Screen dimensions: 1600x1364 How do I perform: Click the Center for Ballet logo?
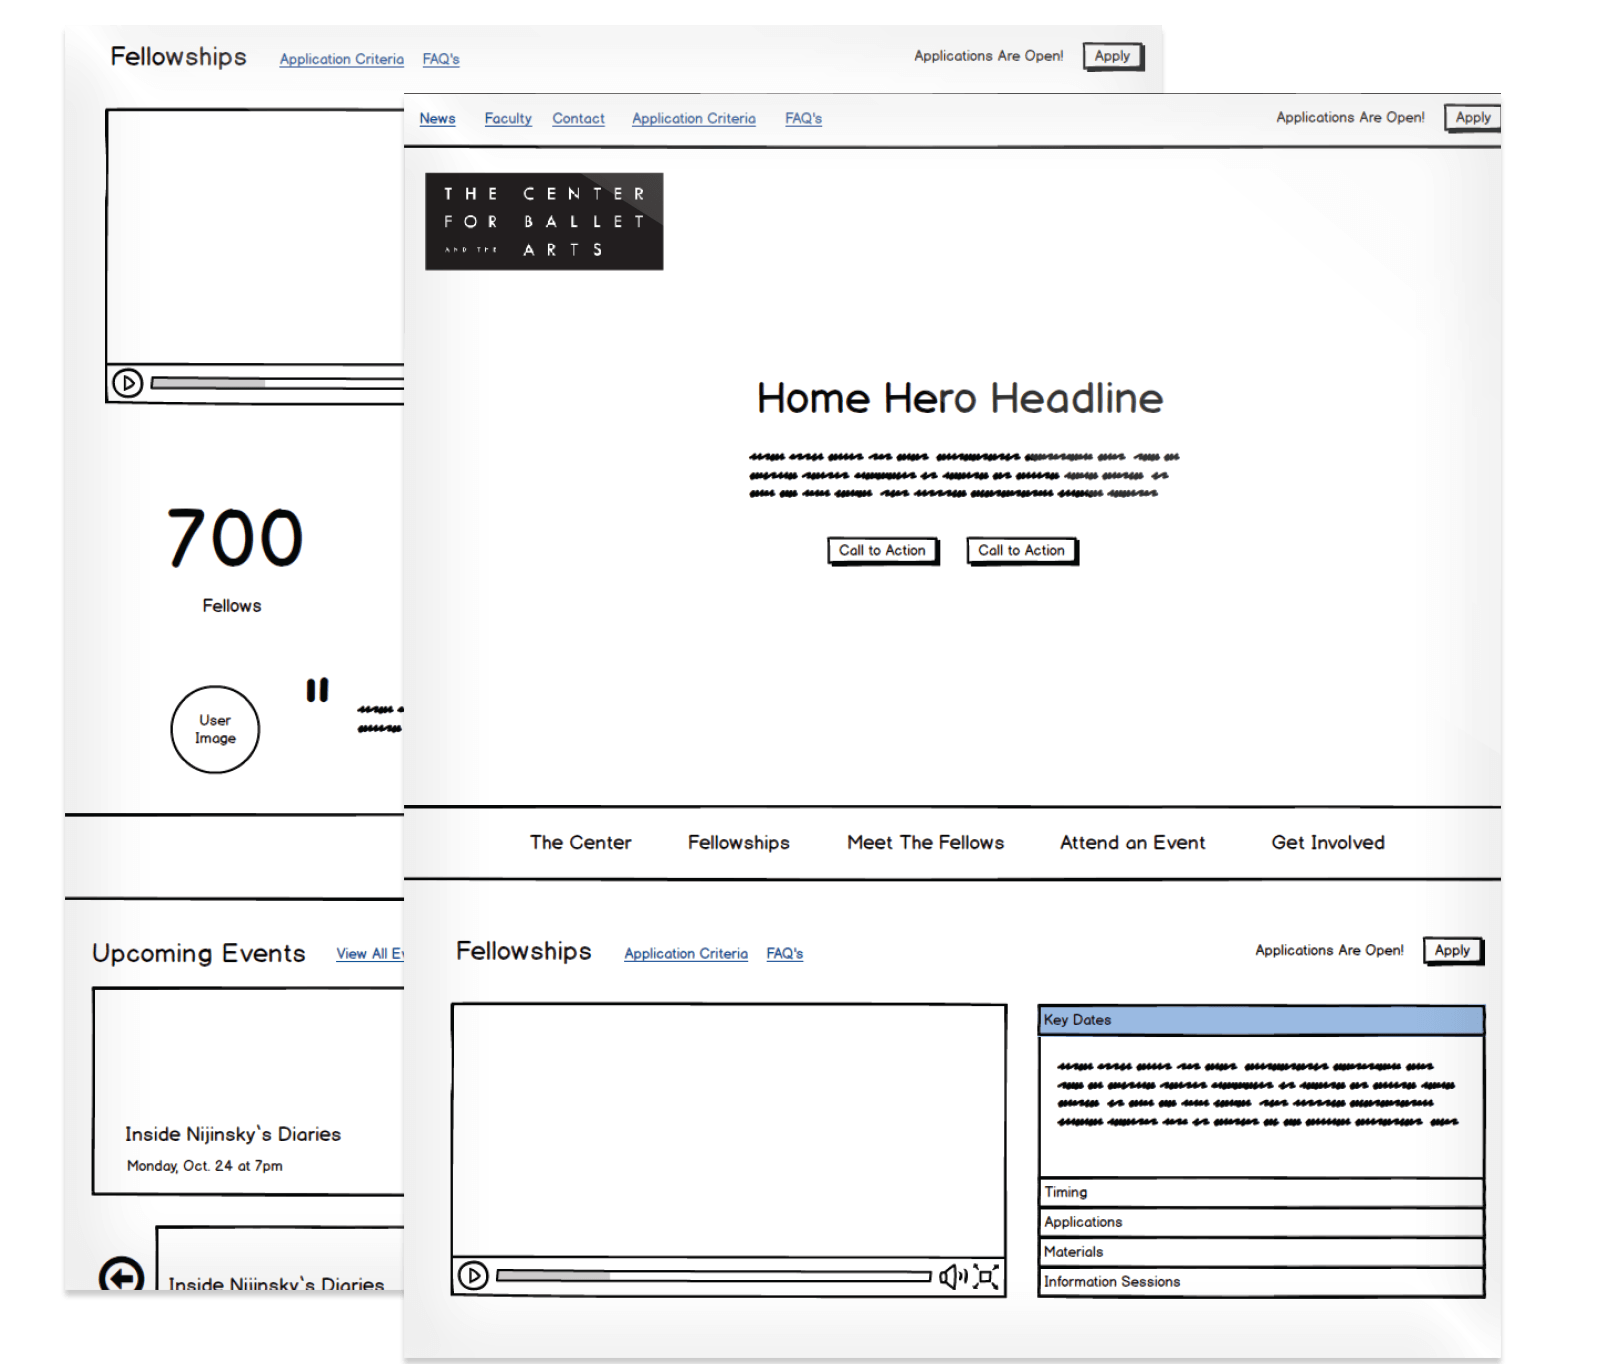pyautogui.click(x=544, y=221)
